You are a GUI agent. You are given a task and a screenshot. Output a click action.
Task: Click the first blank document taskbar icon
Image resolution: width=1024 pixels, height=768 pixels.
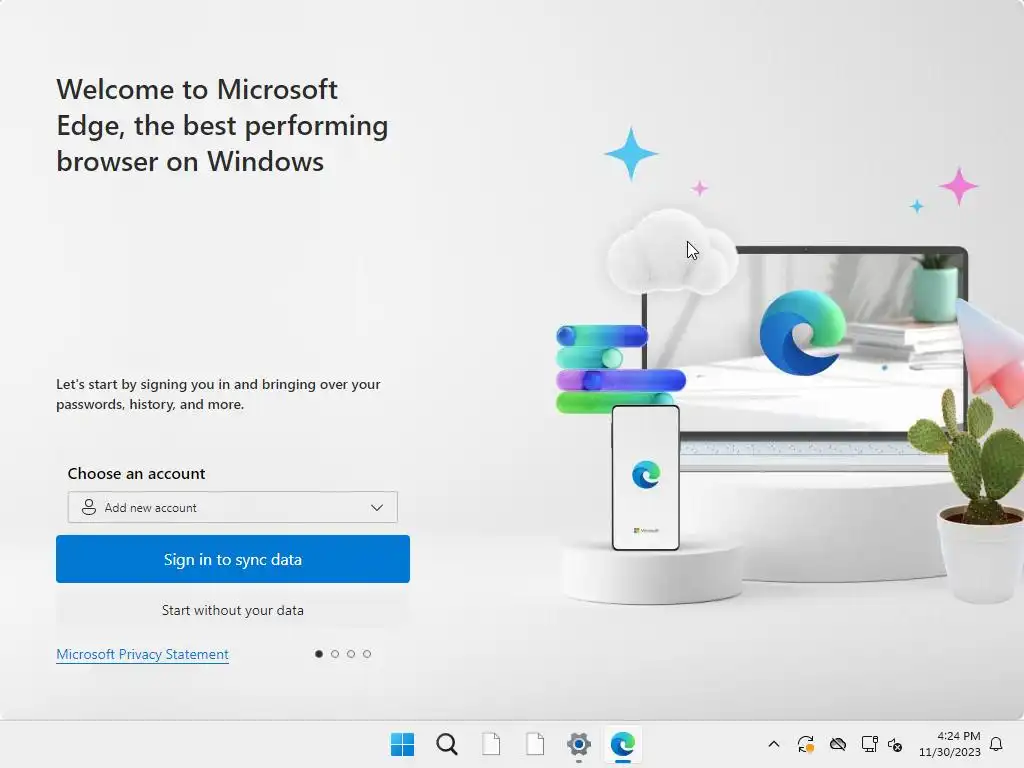[x=491, y=744]
